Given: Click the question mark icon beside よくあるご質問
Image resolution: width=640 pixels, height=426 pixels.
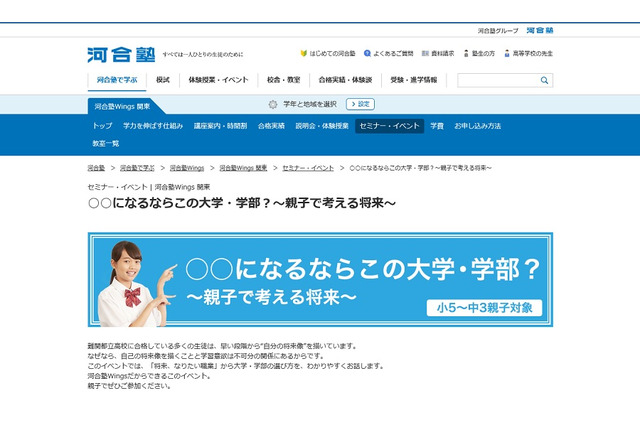Looking at the screenshot, I should (367, 53).
